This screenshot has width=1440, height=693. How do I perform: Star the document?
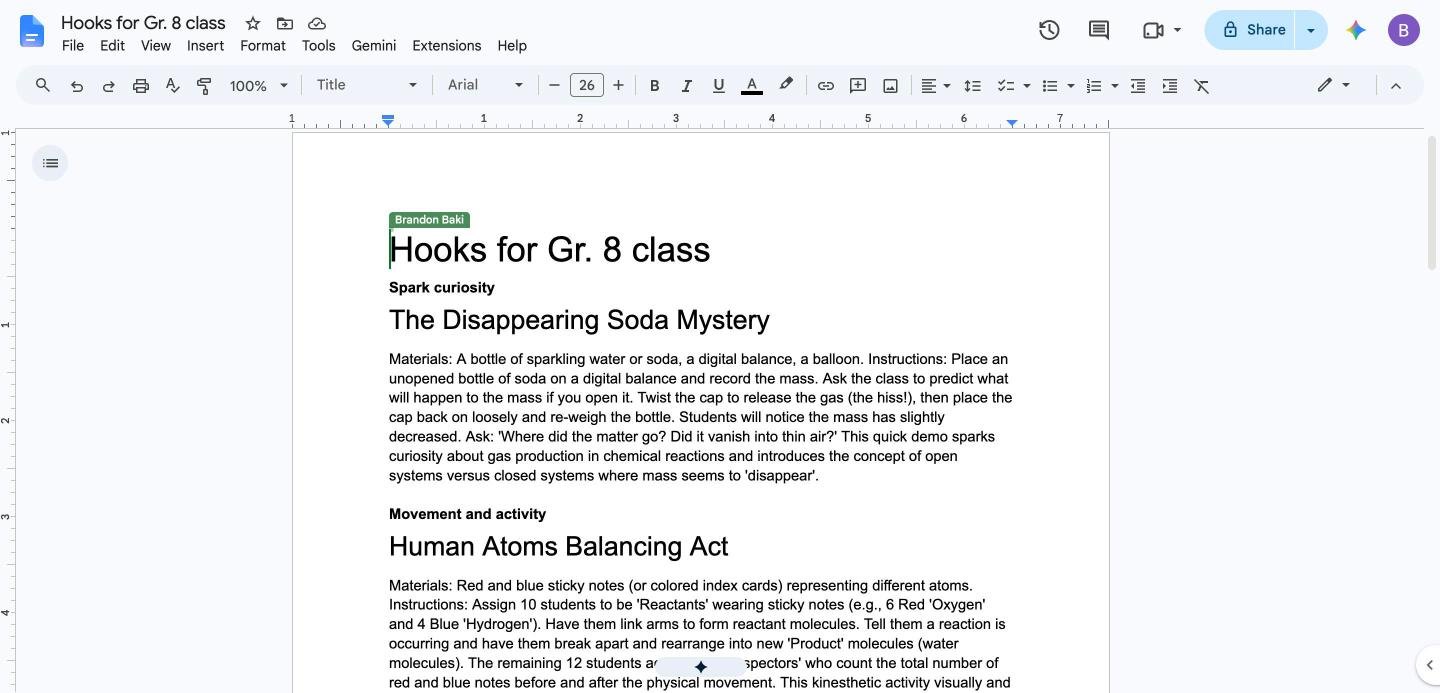tap(253, 23)
